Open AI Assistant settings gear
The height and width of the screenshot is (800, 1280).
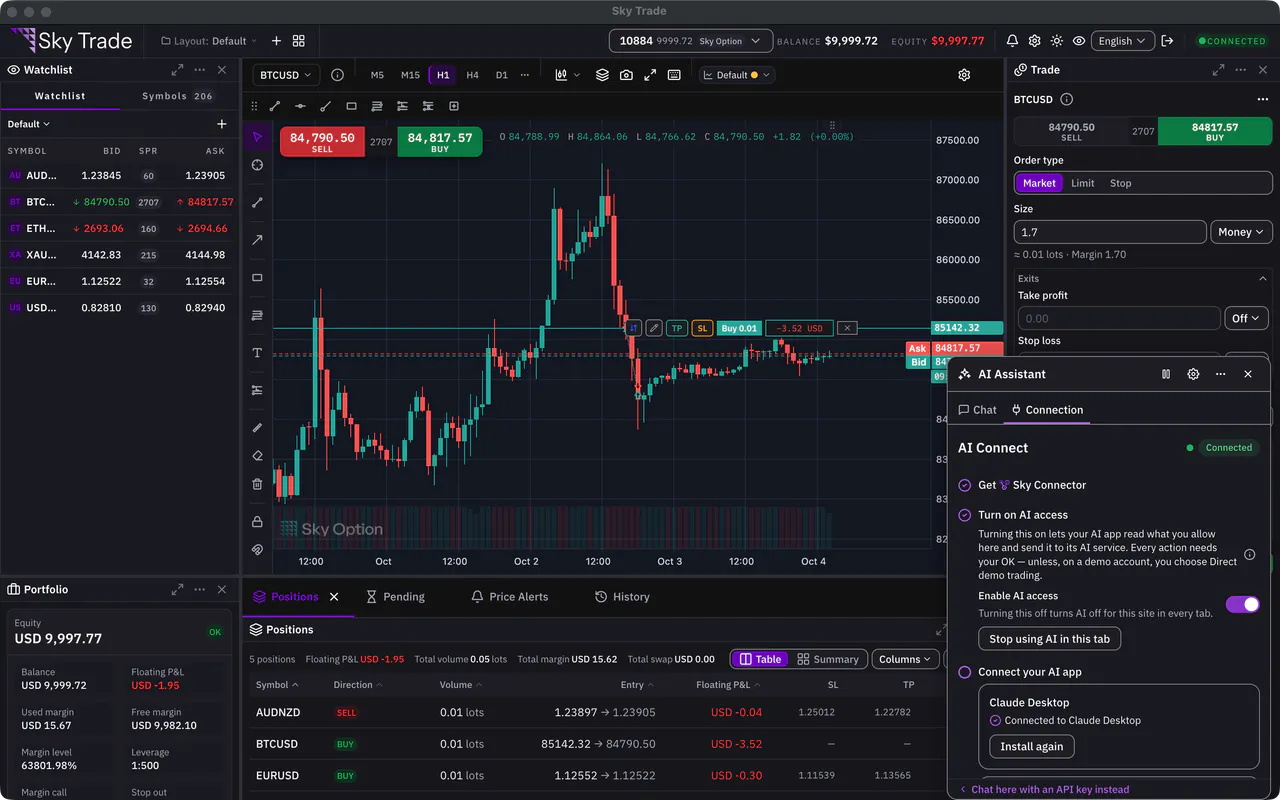[x=1193, y=374]
